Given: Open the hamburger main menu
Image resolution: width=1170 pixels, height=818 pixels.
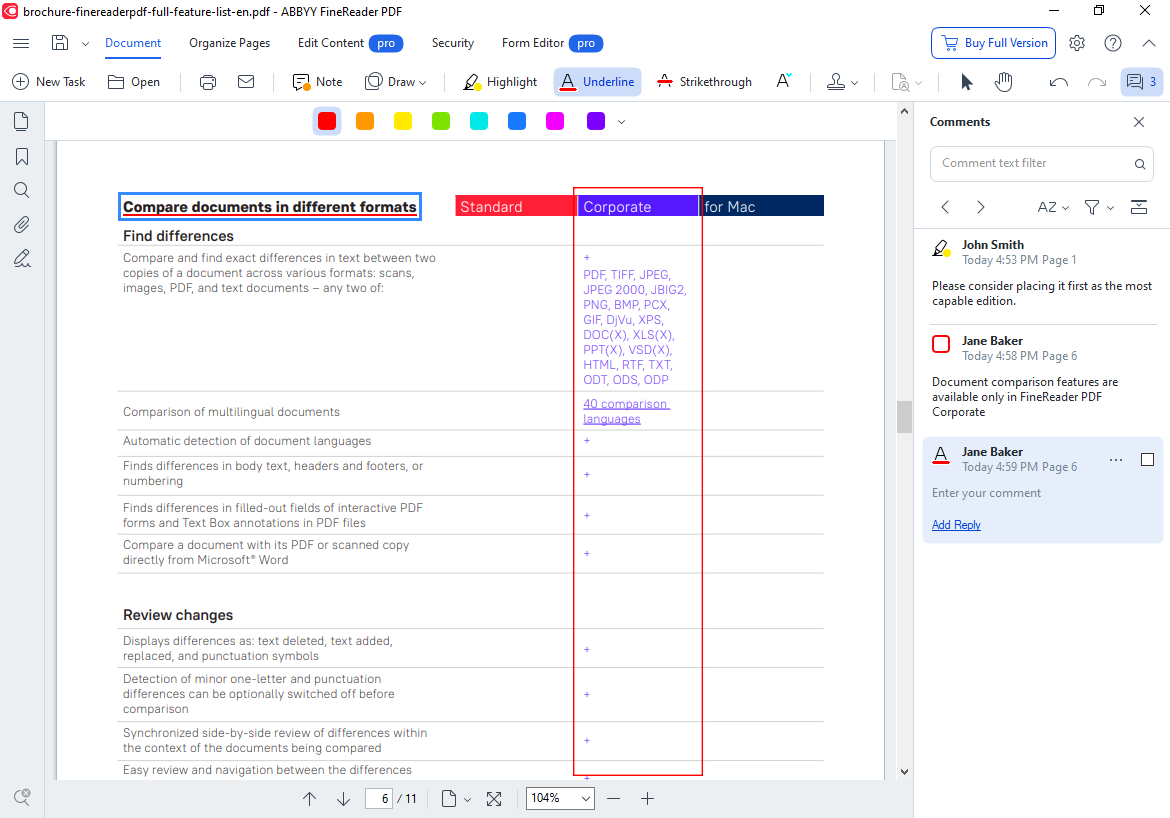Looking at the screenshot, I should (x=21, y=43).
